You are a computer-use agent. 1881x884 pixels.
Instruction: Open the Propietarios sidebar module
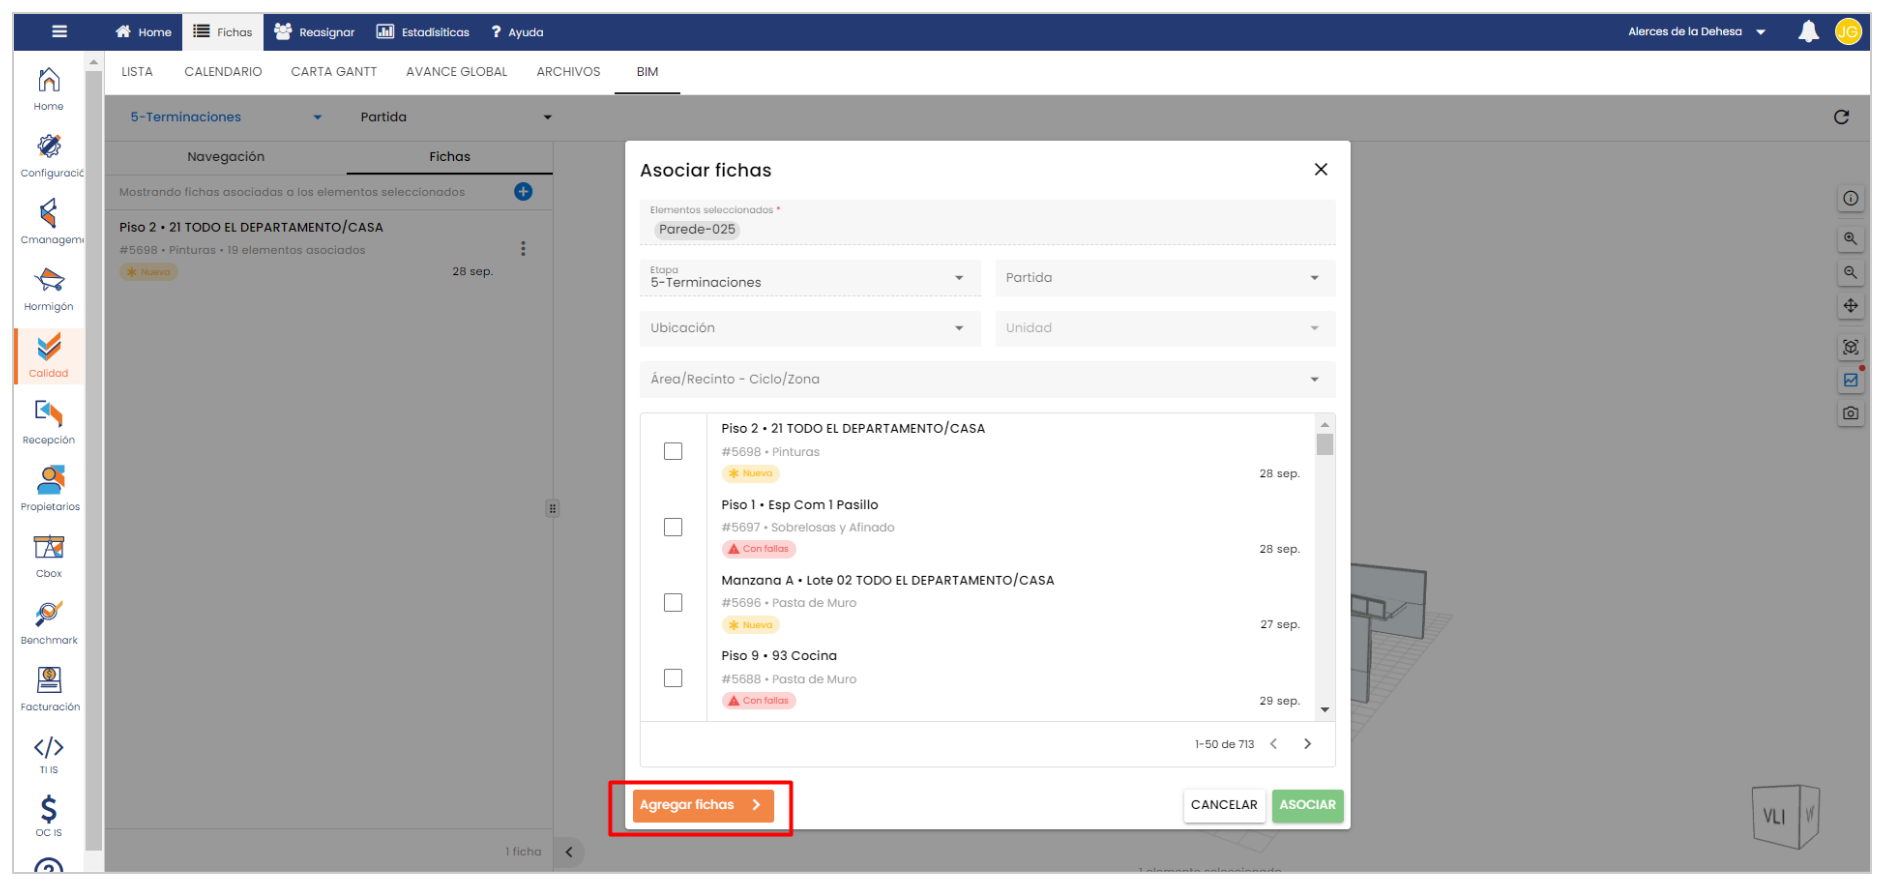[x=49, y=488]
